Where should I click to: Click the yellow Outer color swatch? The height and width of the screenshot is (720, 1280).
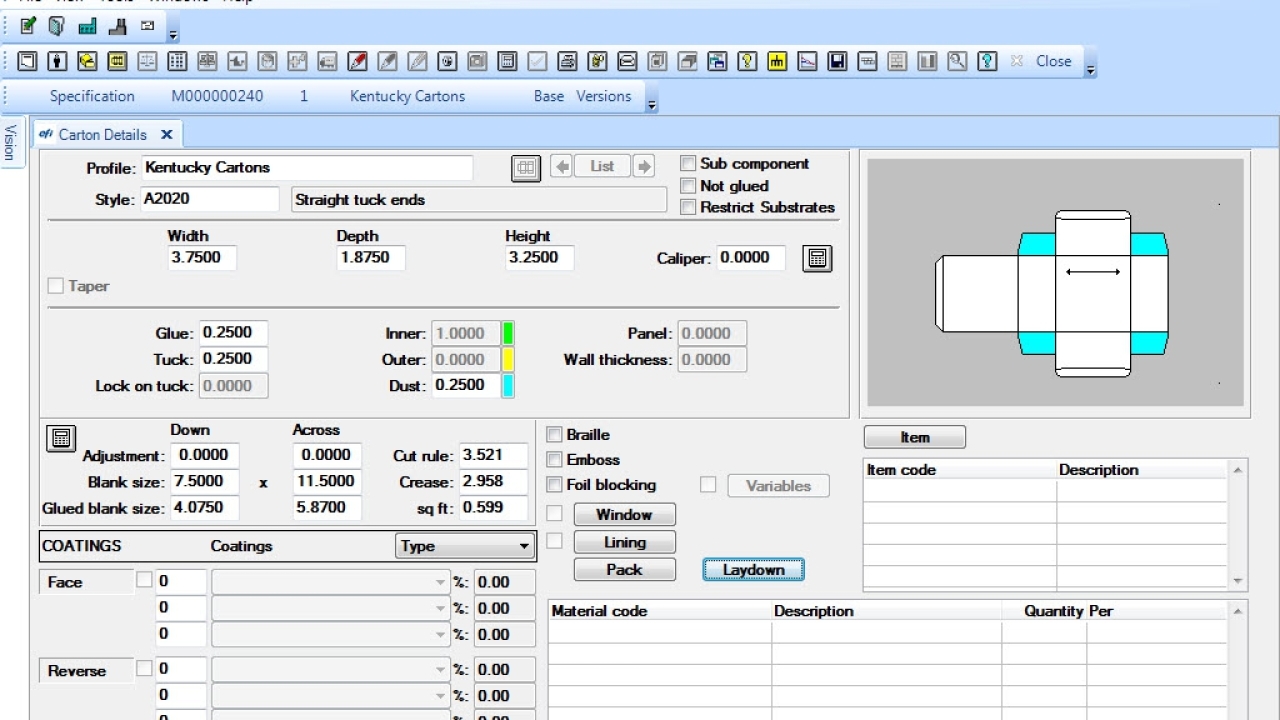[x=508, y=359]
